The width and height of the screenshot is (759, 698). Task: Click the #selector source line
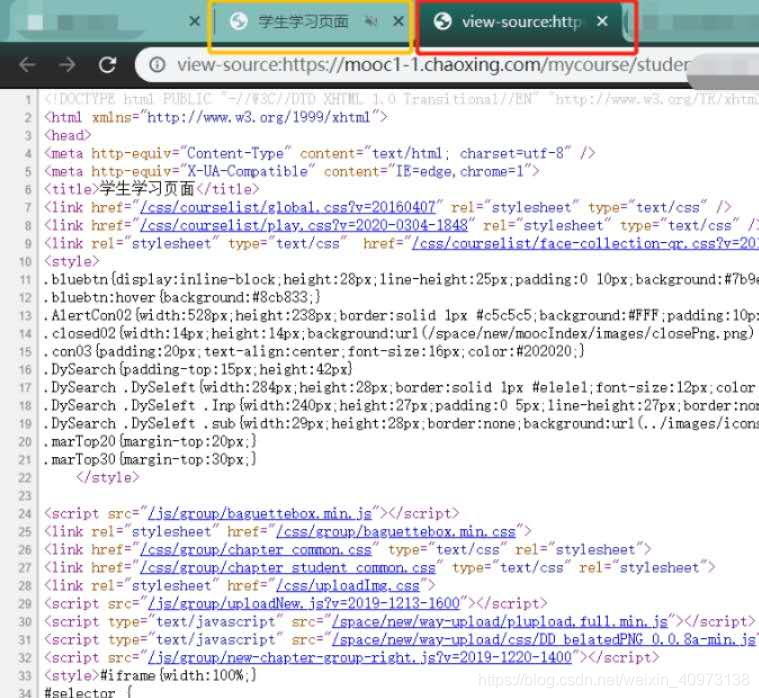tap(88, 692)
